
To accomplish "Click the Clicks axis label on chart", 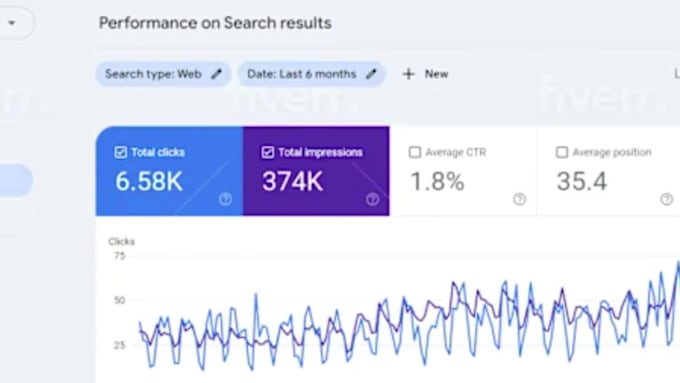I will [121, 242].
